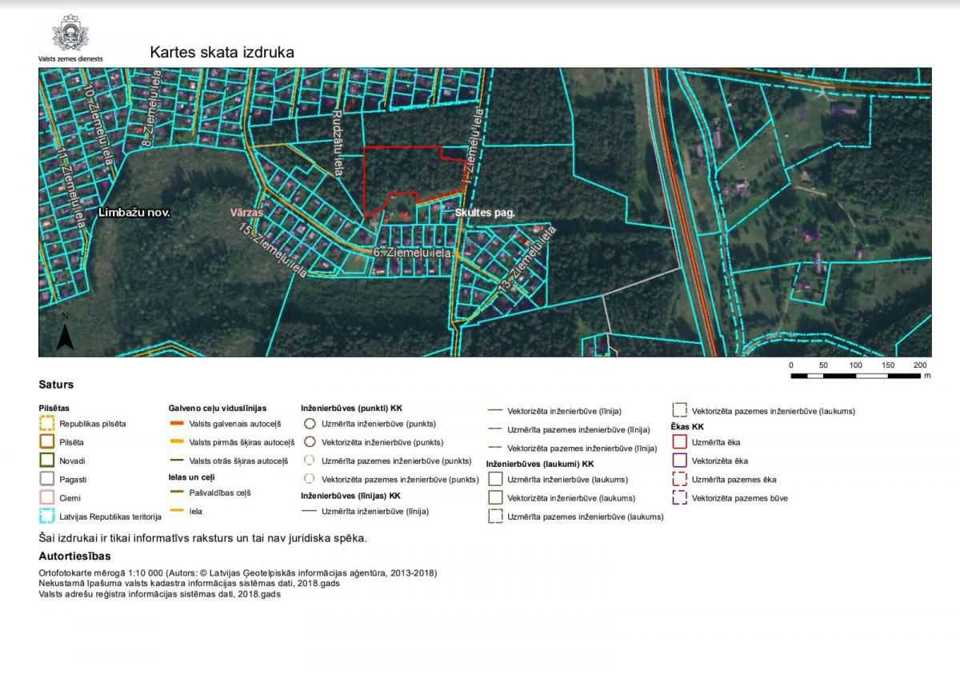The image size is (960, 678).
Task: Click the Autortiesības heading
Action: [75, 556]
